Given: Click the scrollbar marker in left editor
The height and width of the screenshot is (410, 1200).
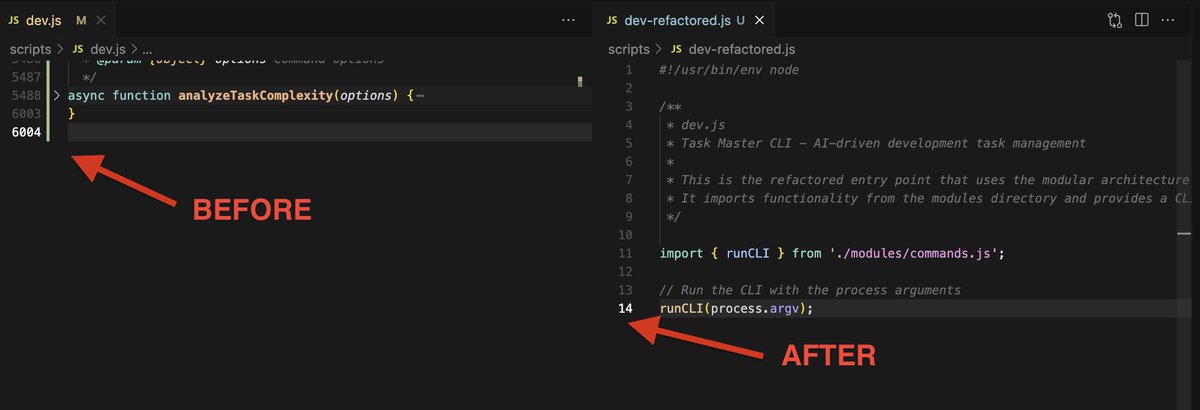Looking at the screenshot, I should coord(579,81).
